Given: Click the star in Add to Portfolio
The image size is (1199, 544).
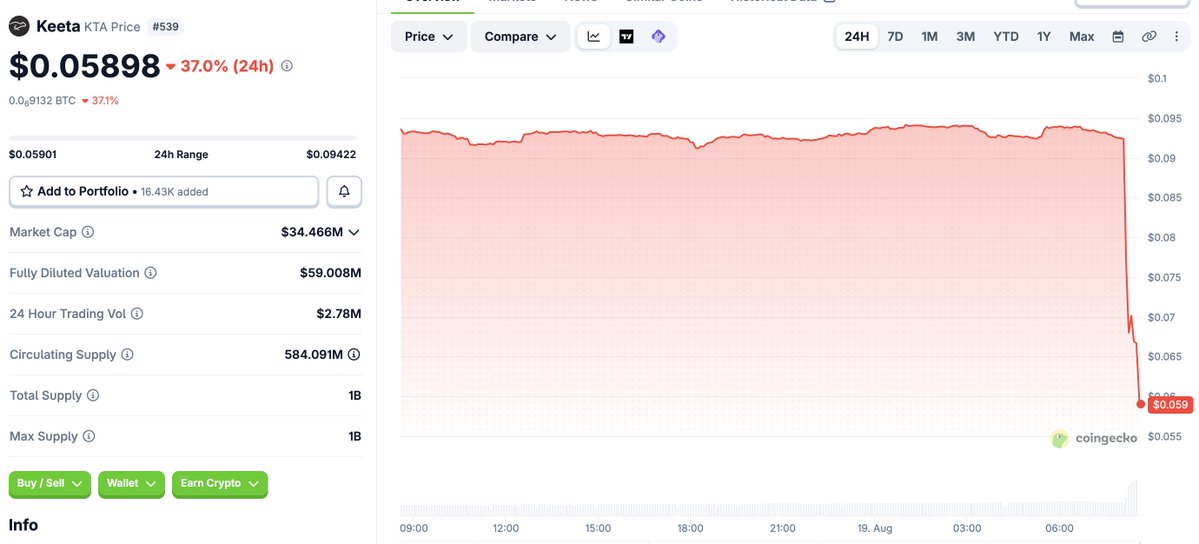Looking at the screenshot, I should click(26, 191).
